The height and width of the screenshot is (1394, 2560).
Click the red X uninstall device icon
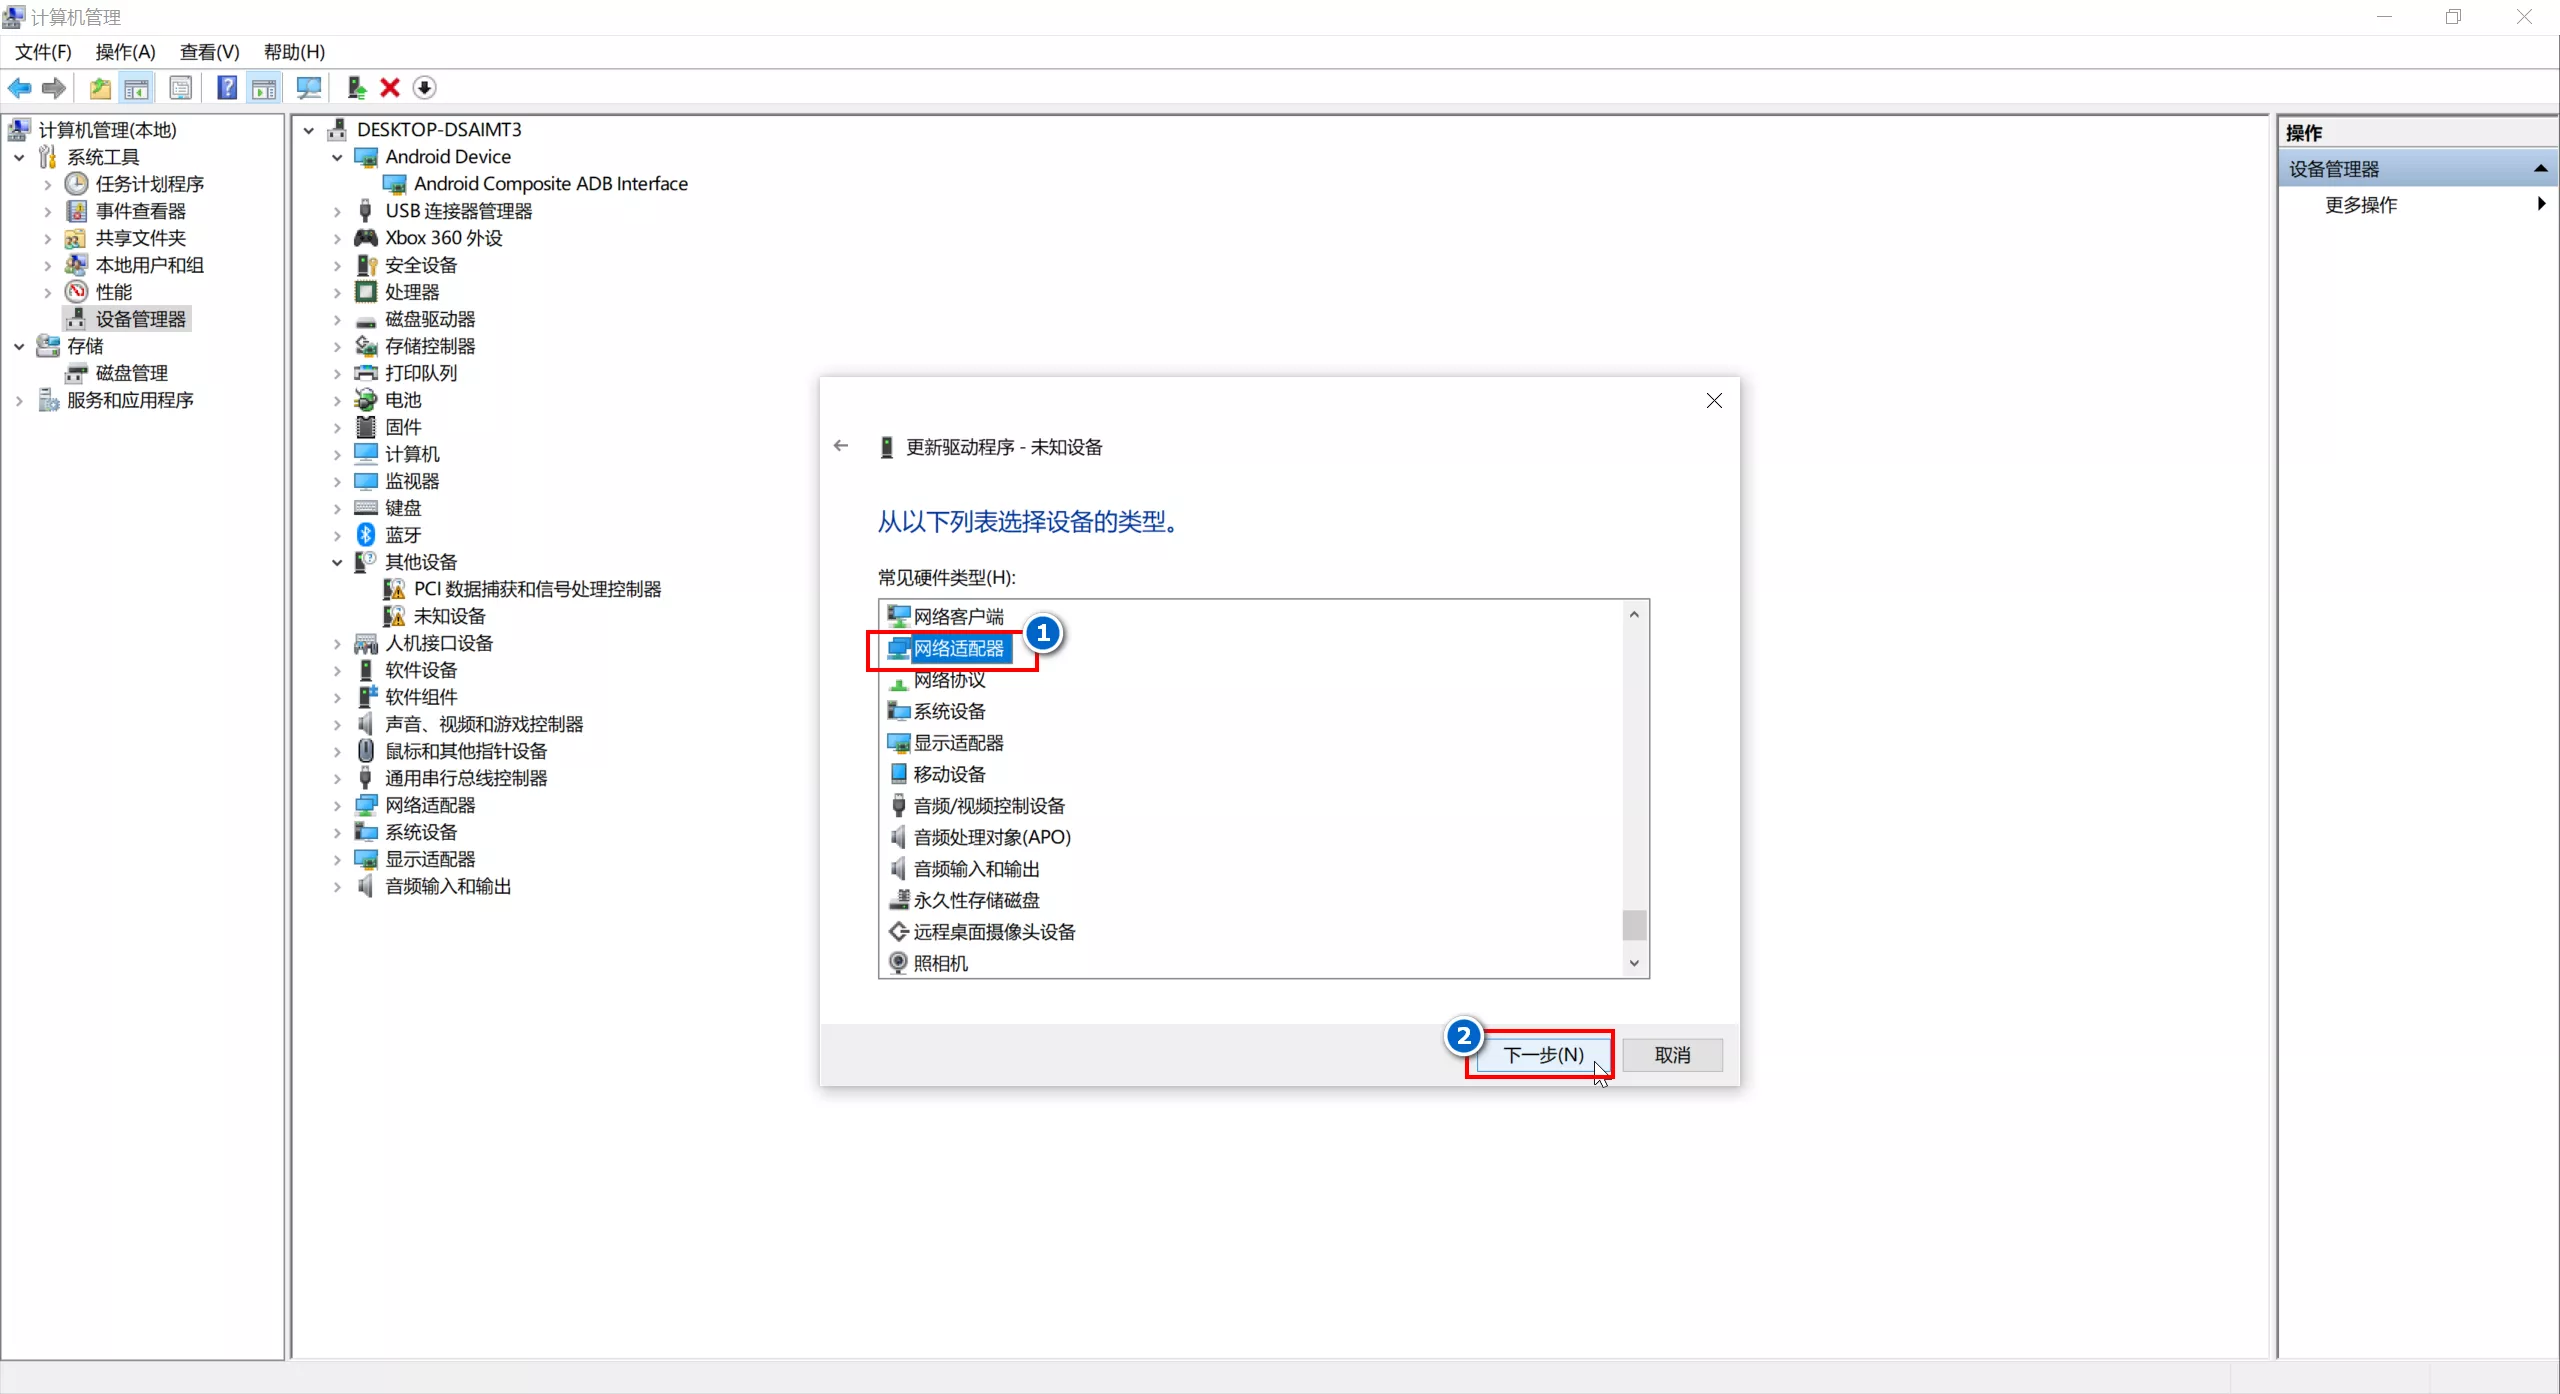click(x=390, y=88)
